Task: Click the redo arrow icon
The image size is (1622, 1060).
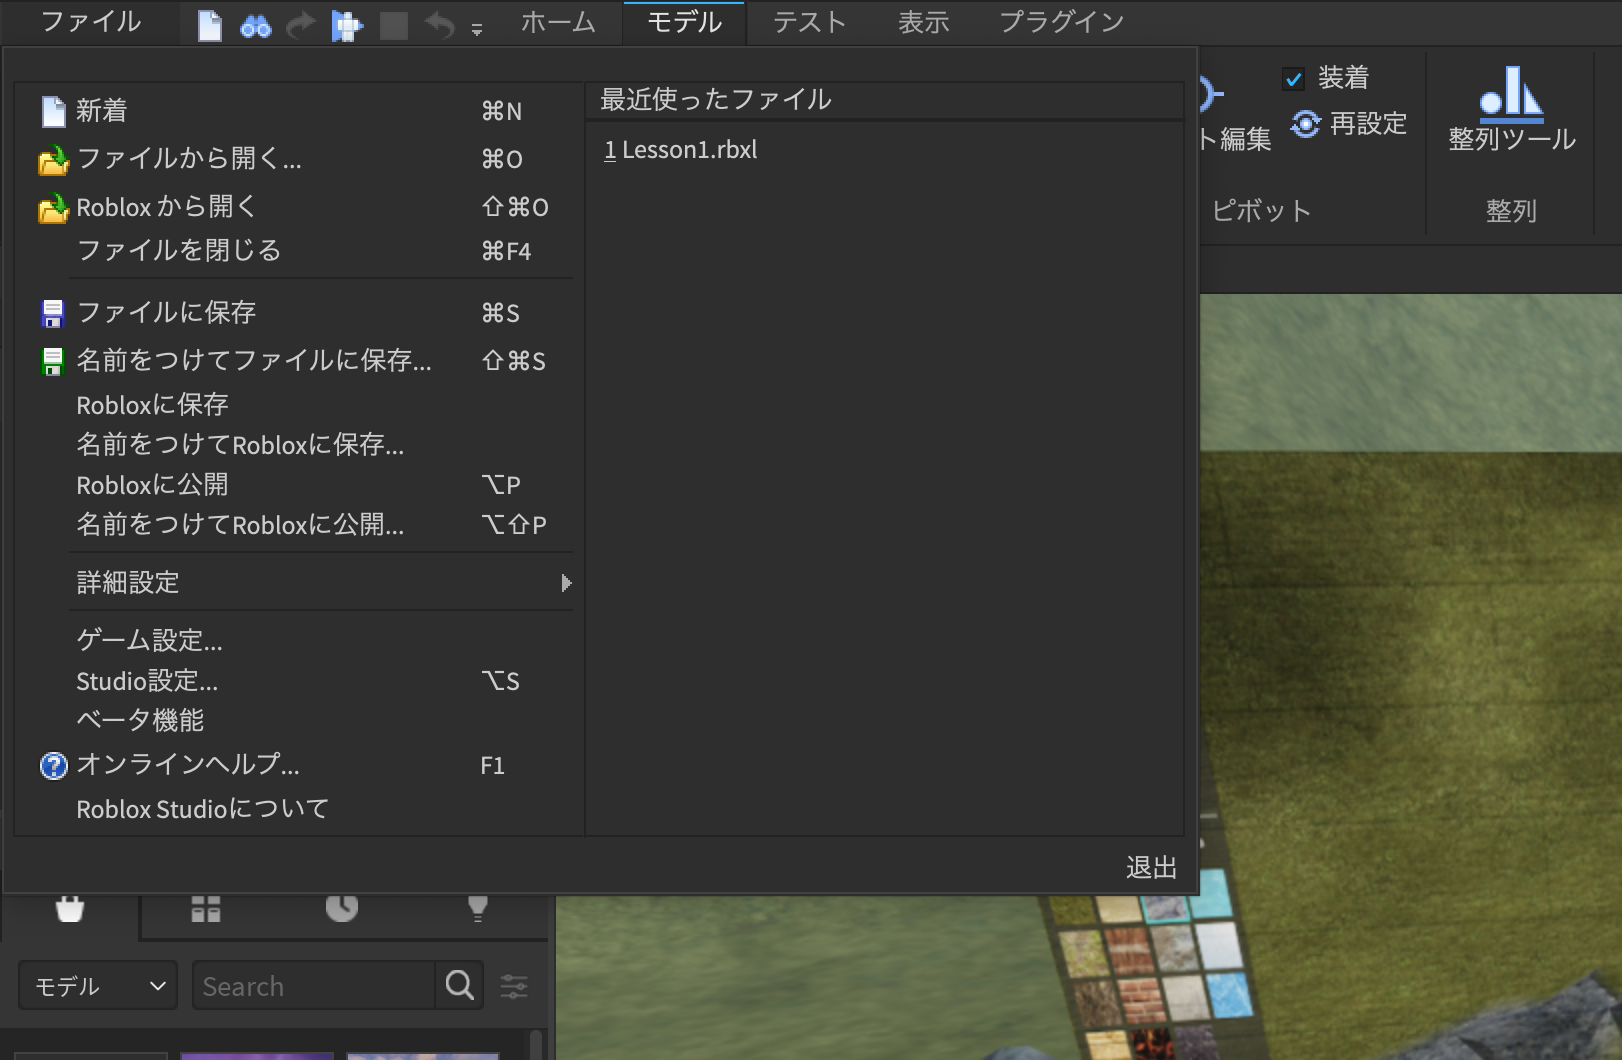Action: 300,26
